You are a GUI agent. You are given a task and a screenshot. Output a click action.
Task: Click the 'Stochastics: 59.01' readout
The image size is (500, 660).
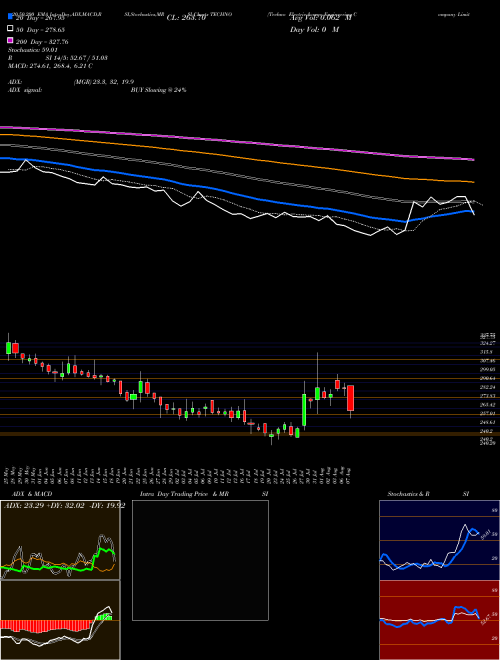click(33, 50)
